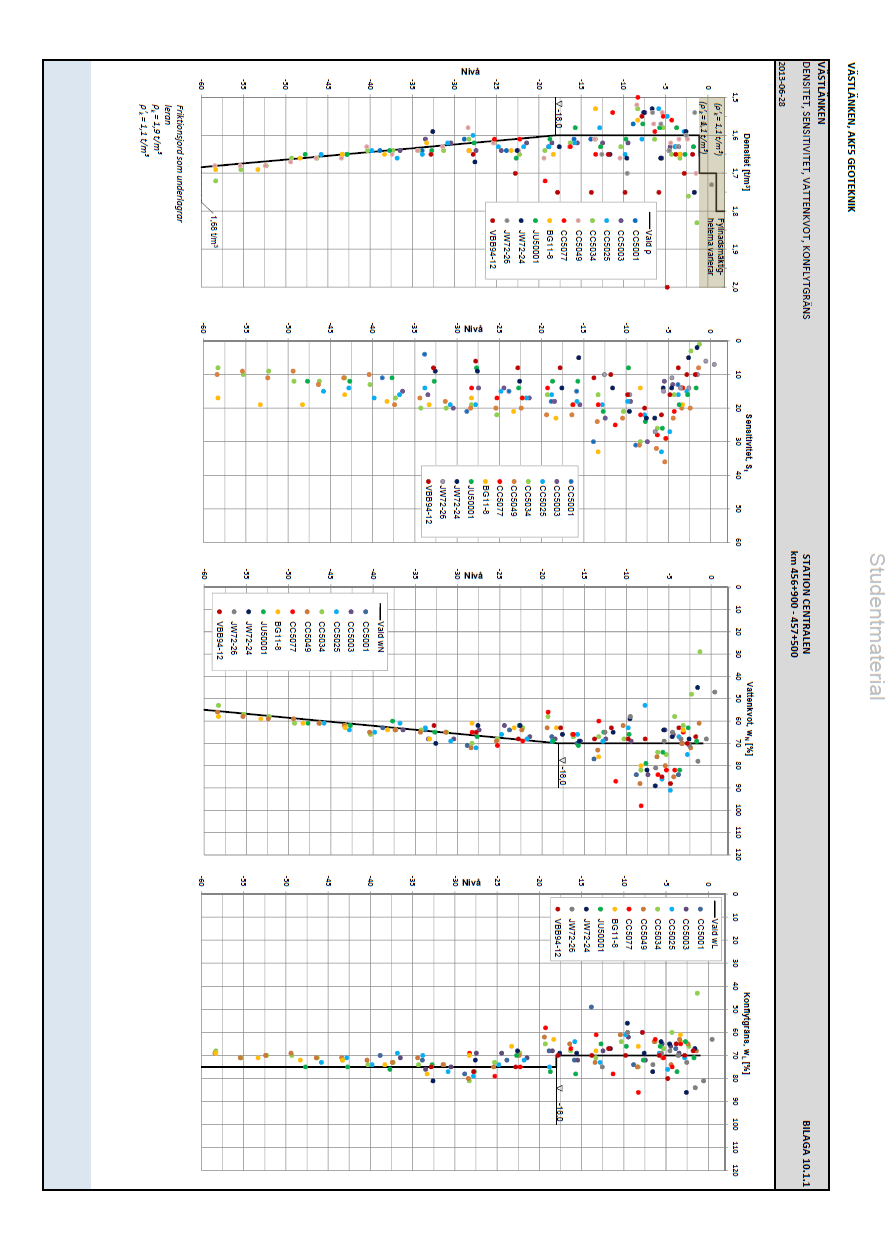
Task: Click the 'km 456+900 - 457+500' text
Action: [x=792, y=603]
